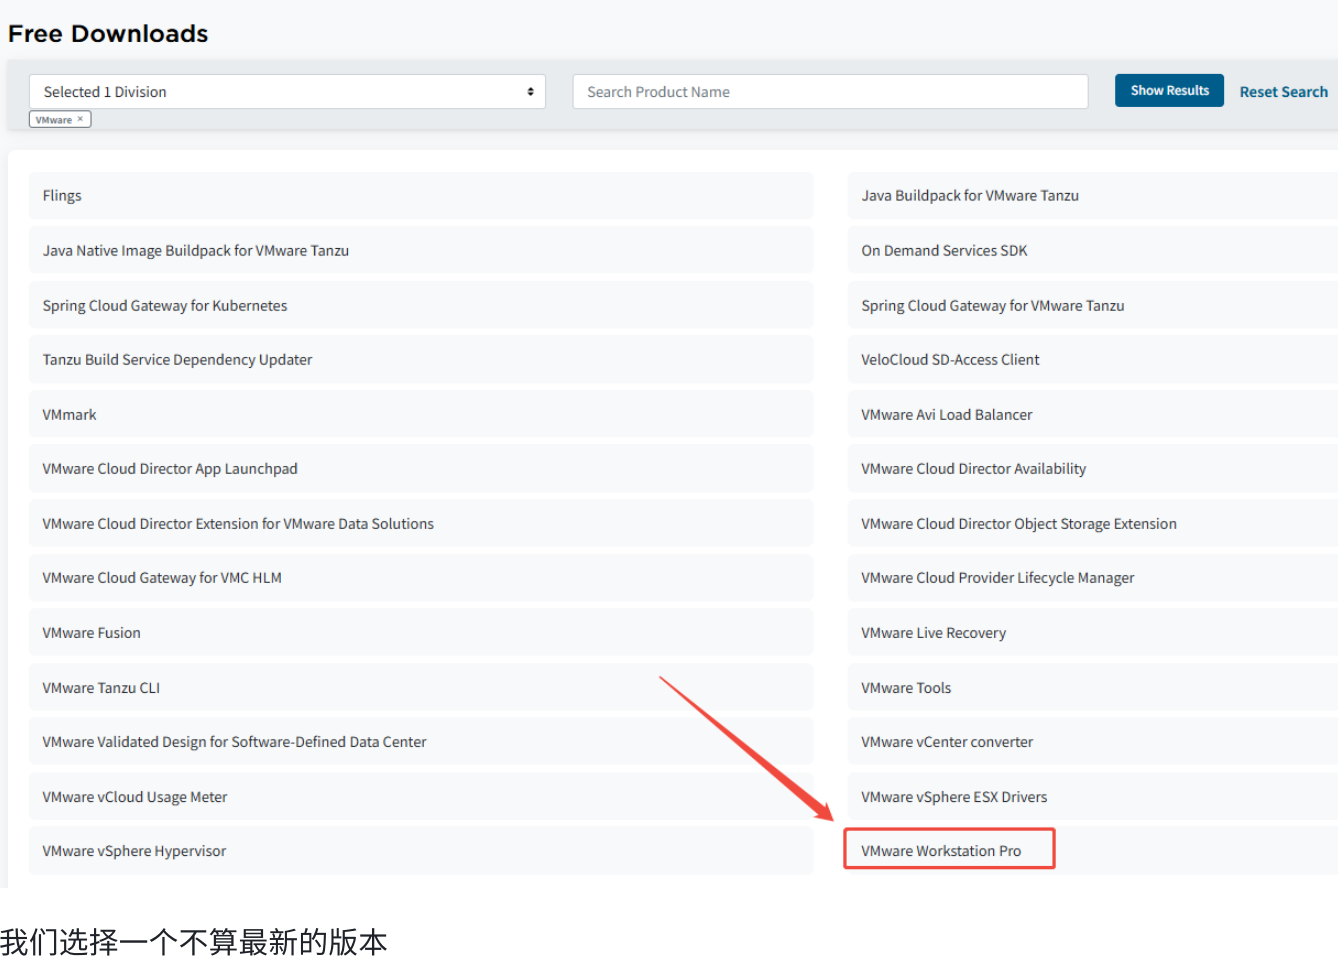Screen dimensions: 1338x960
Task: Open VMware Workstation Pro download
Action: click(x=1093, y=851)
